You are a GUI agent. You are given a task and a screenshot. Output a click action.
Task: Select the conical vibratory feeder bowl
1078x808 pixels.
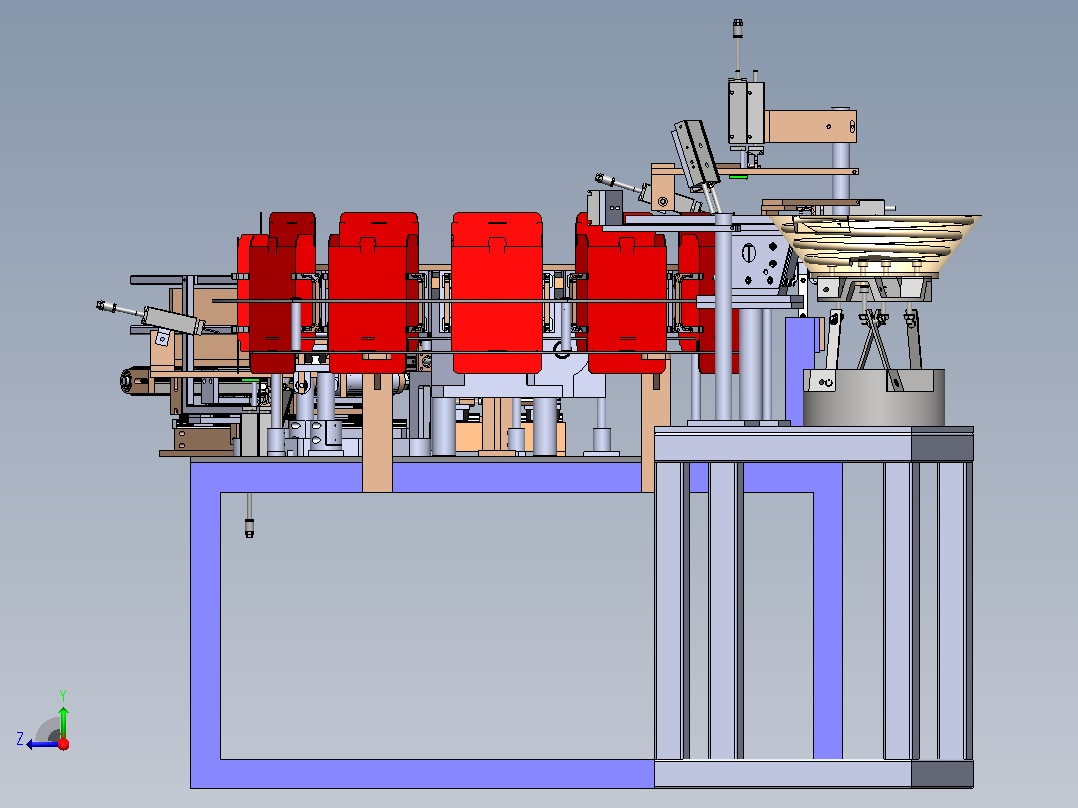pos(874,246)
